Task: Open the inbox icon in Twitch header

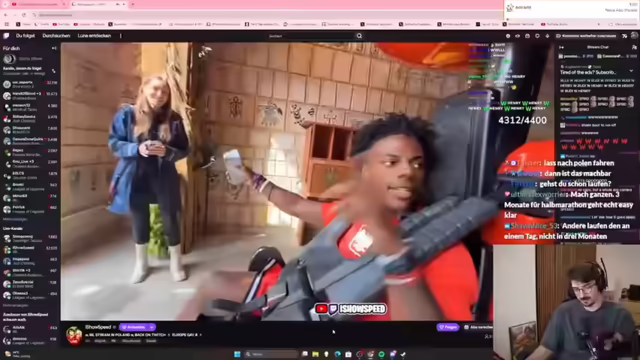Action: pos(527,36)
